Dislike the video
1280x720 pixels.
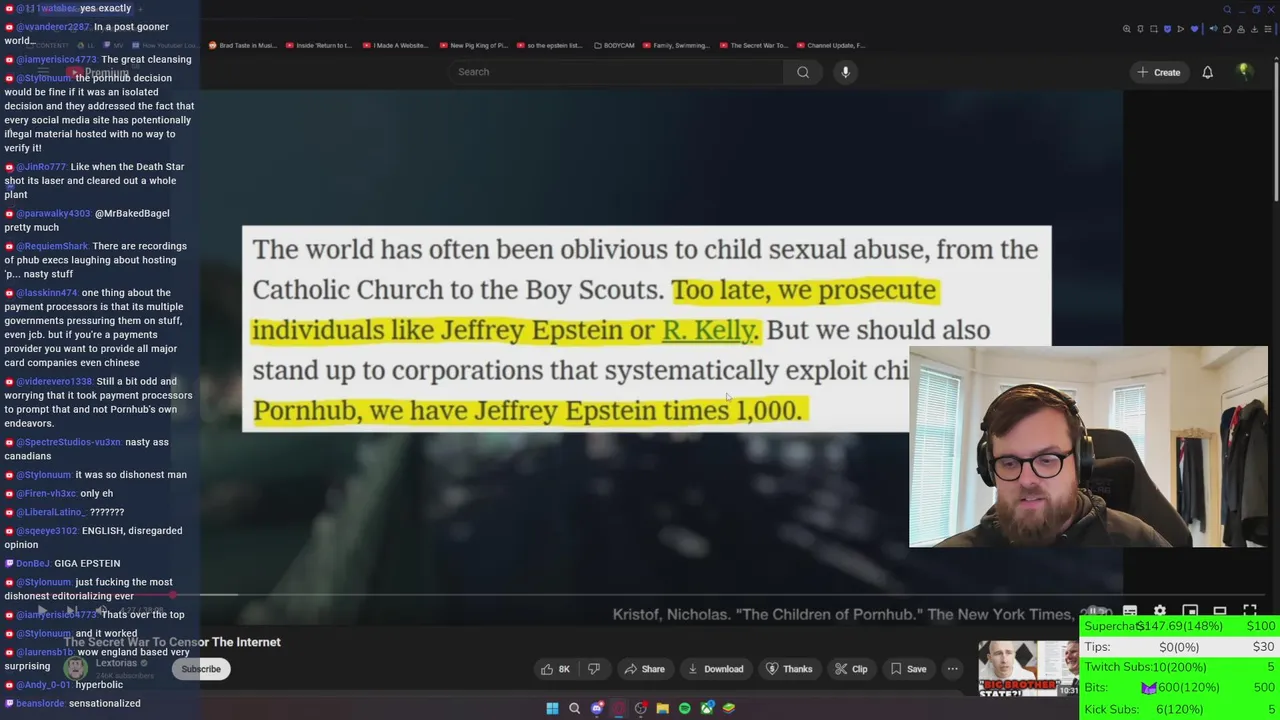click(x=594, y=669)
